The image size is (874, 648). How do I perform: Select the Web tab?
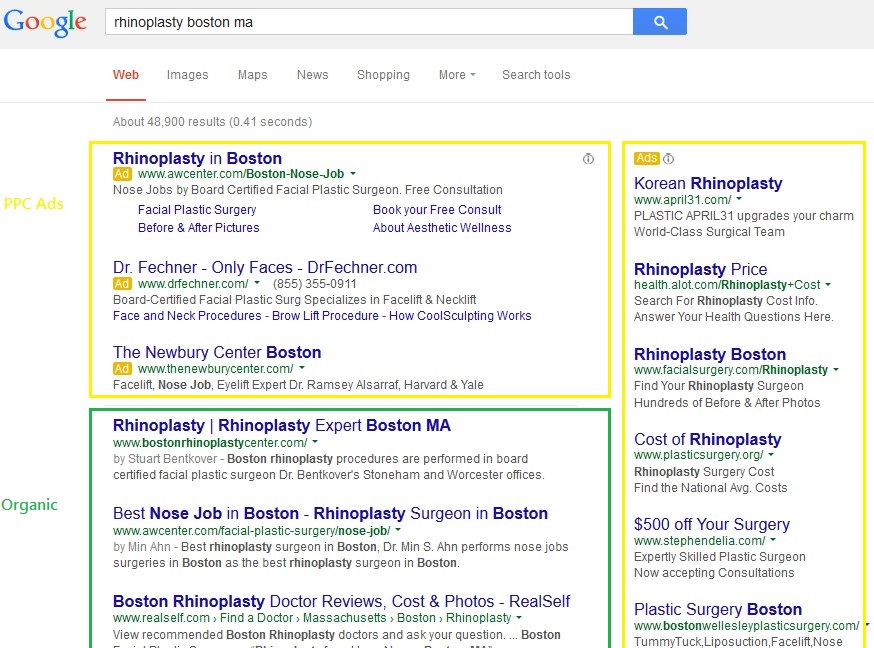pos(126,75)
